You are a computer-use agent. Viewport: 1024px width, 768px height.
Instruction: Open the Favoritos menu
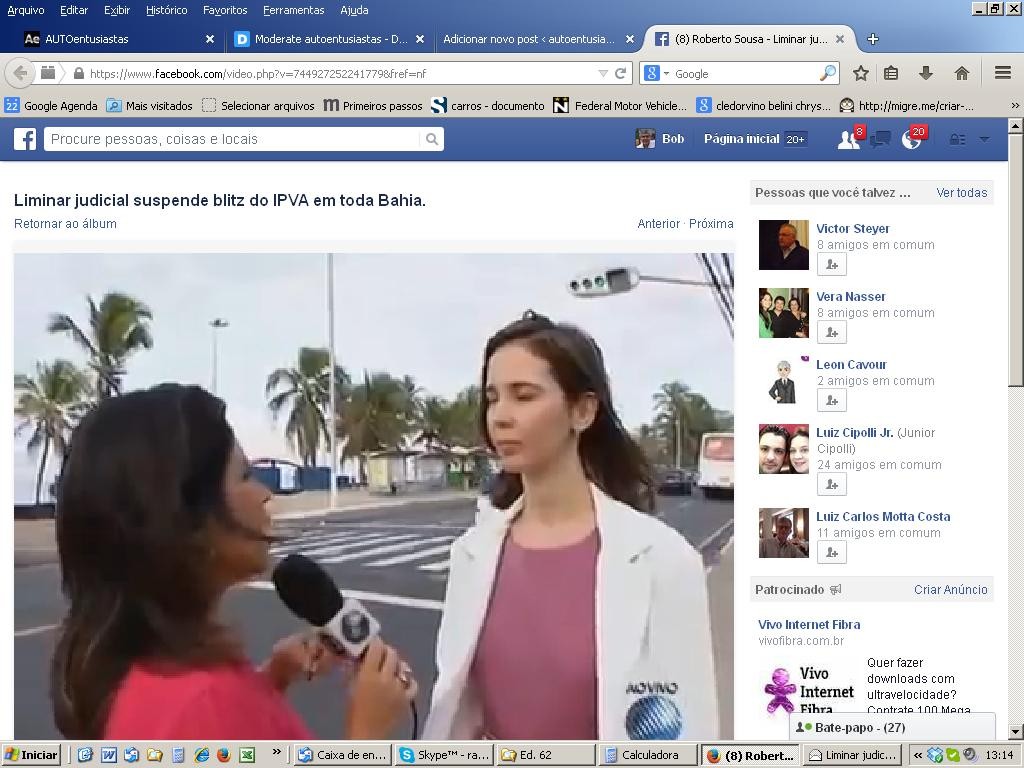point(224,10)
